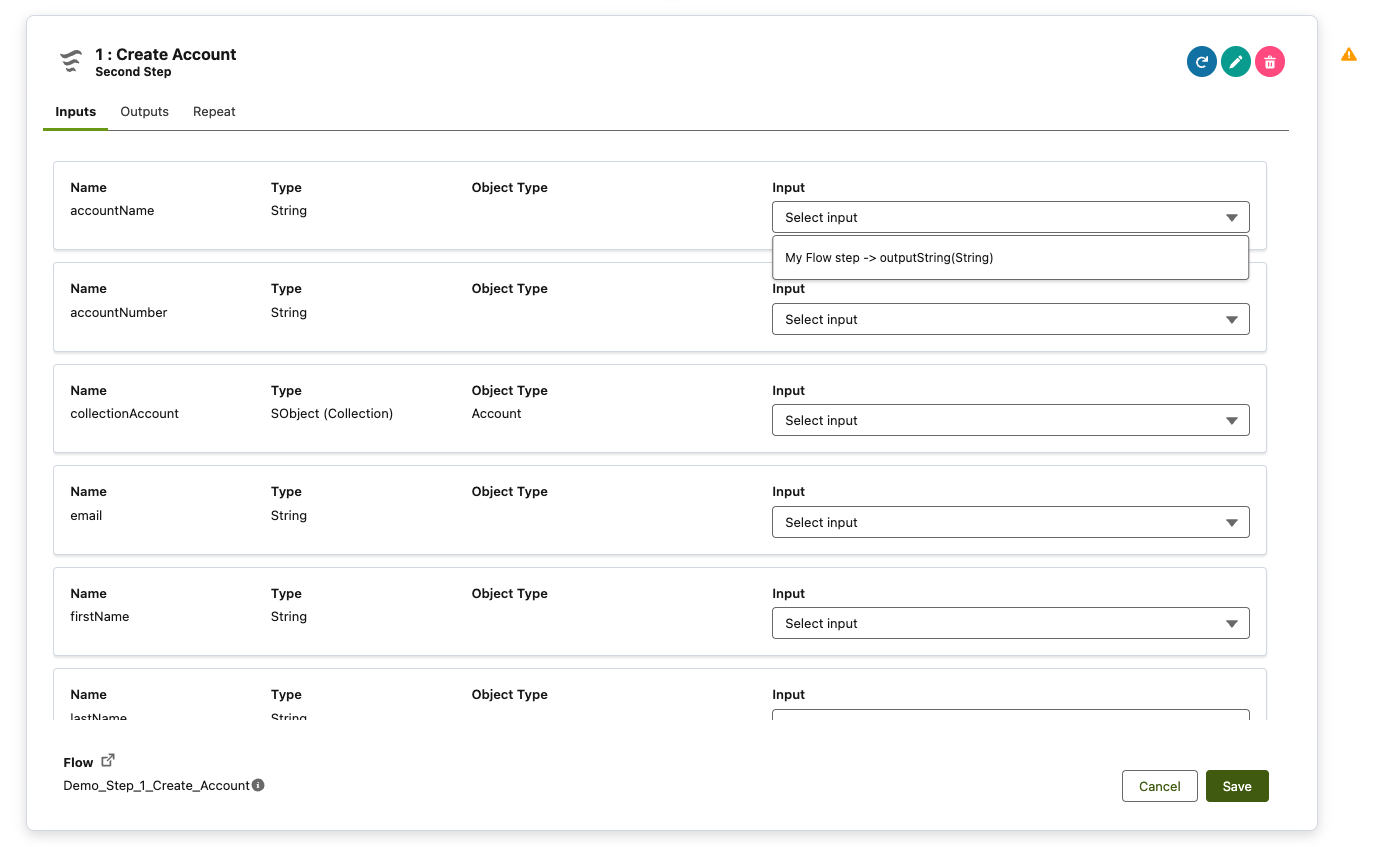
Task: Open the email input dropdown
Action: tap(1010, 521)
